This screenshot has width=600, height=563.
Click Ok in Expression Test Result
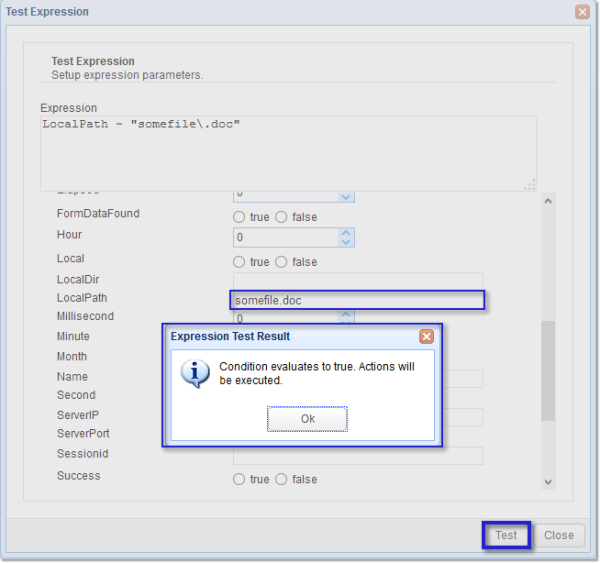[308, 419]
